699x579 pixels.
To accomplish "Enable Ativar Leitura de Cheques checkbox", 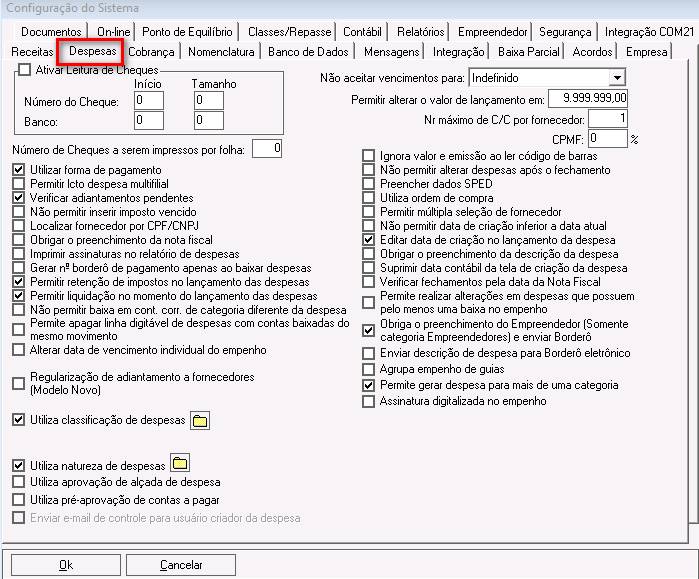I will (x=25, y=70).
